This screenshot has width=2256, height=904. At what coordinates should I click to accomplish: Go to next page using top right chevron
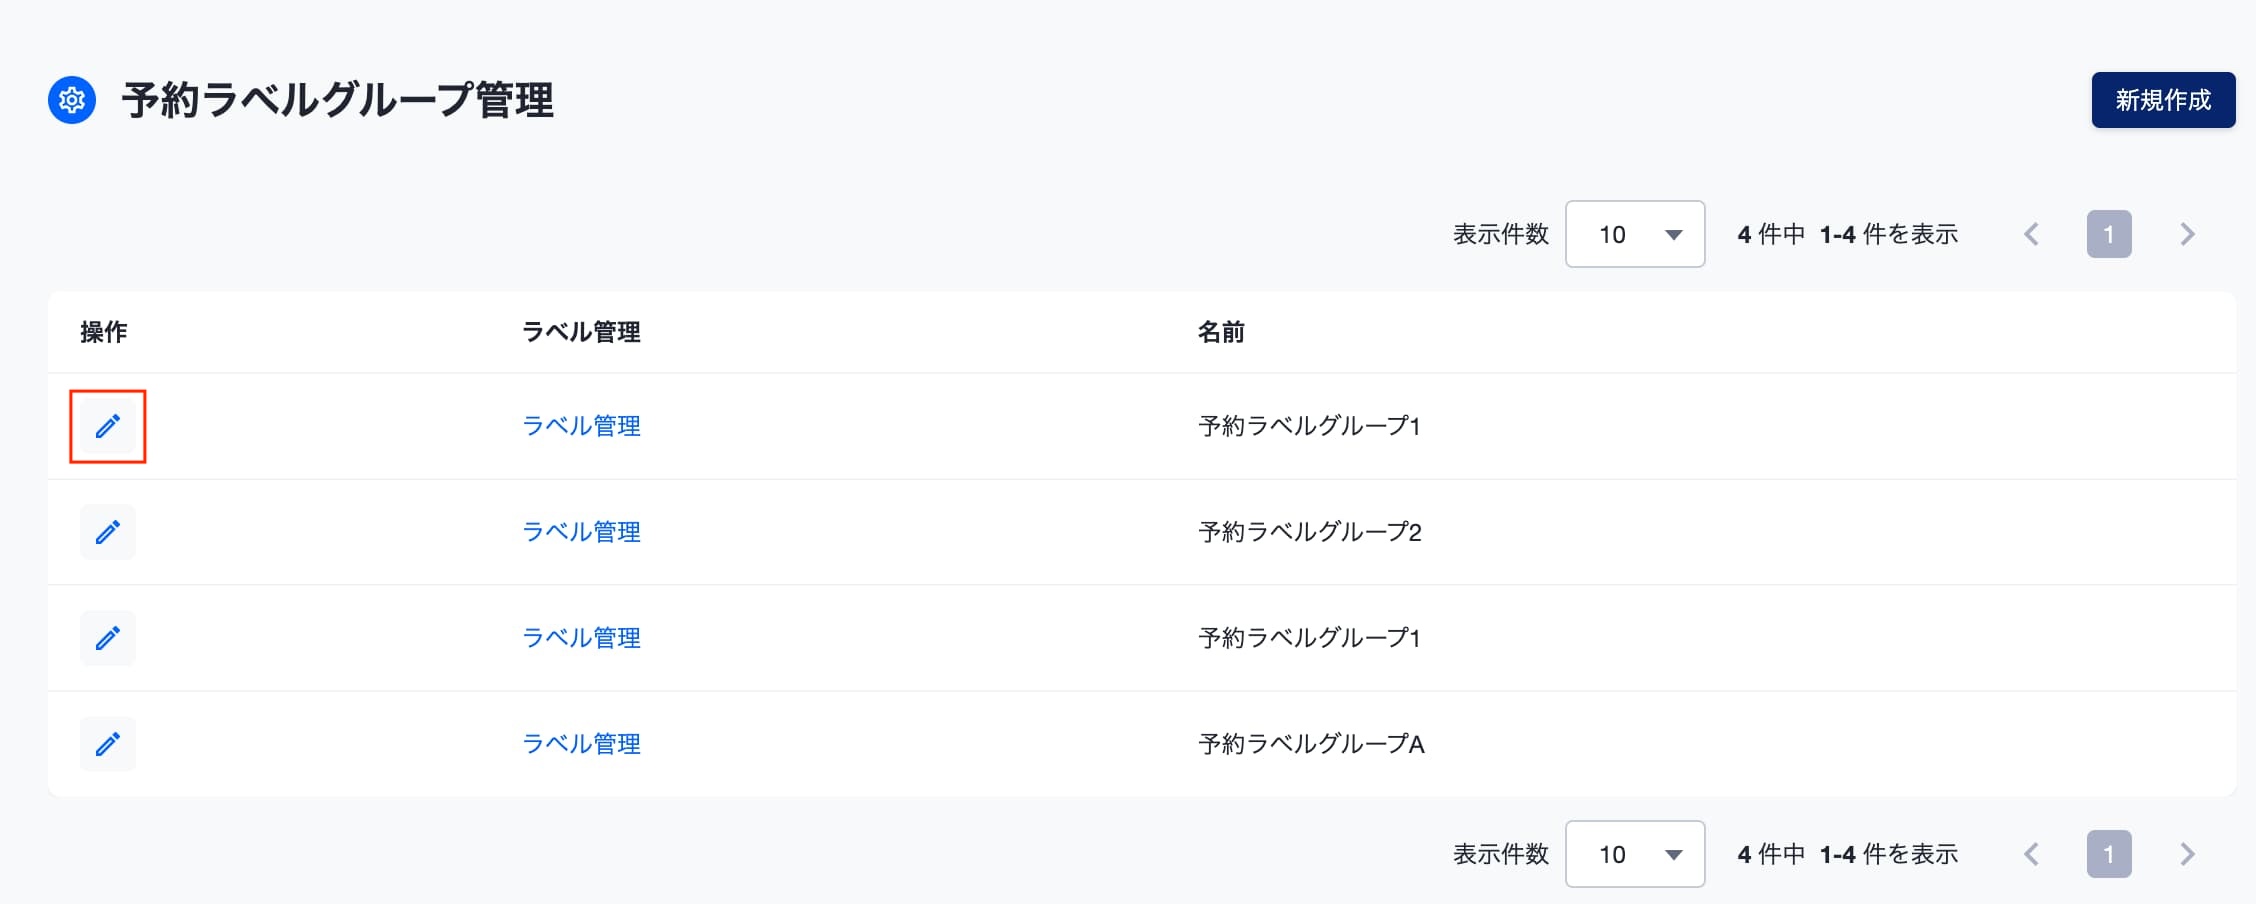2187,234
